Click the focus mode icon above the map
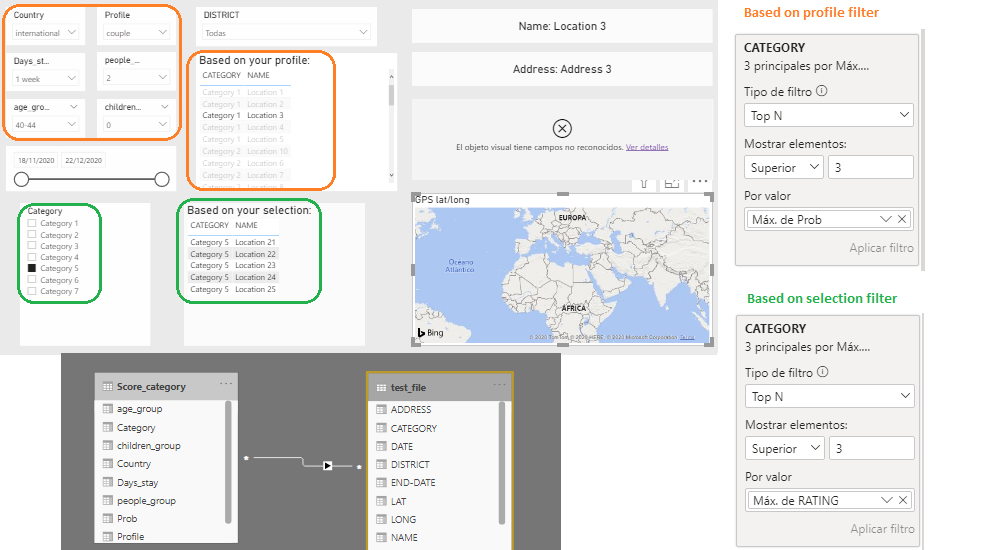988x550 pixels. coord(672,183)
